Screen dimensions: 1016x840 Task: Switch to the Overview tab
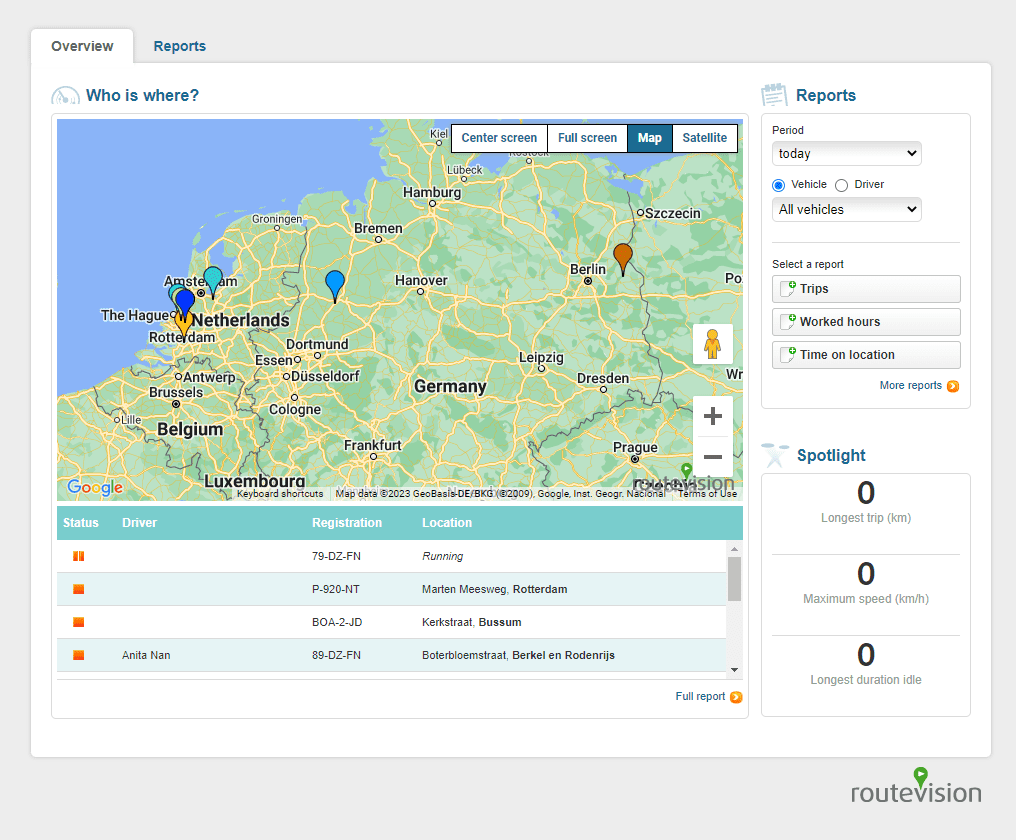pyautogui.click(x=82, y=46)
